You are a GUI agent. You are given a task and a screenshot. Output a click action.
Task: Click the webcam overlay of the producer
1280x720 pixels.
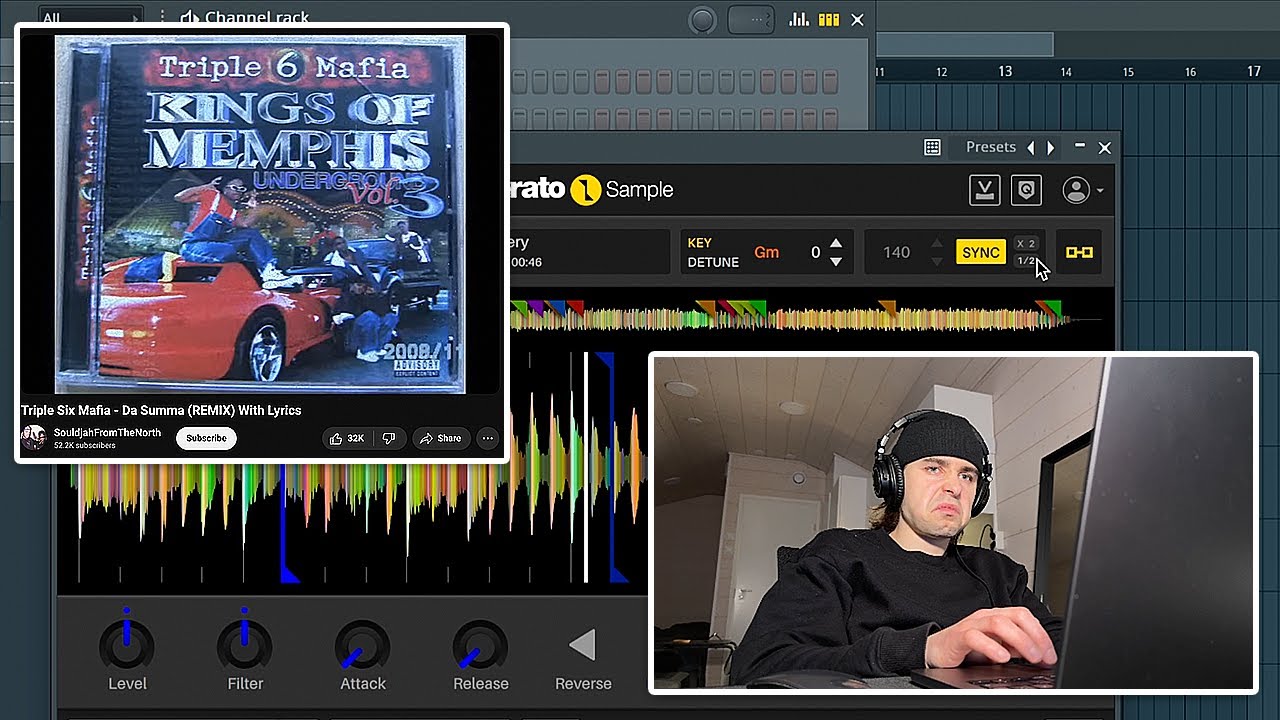tap(953, 523)
